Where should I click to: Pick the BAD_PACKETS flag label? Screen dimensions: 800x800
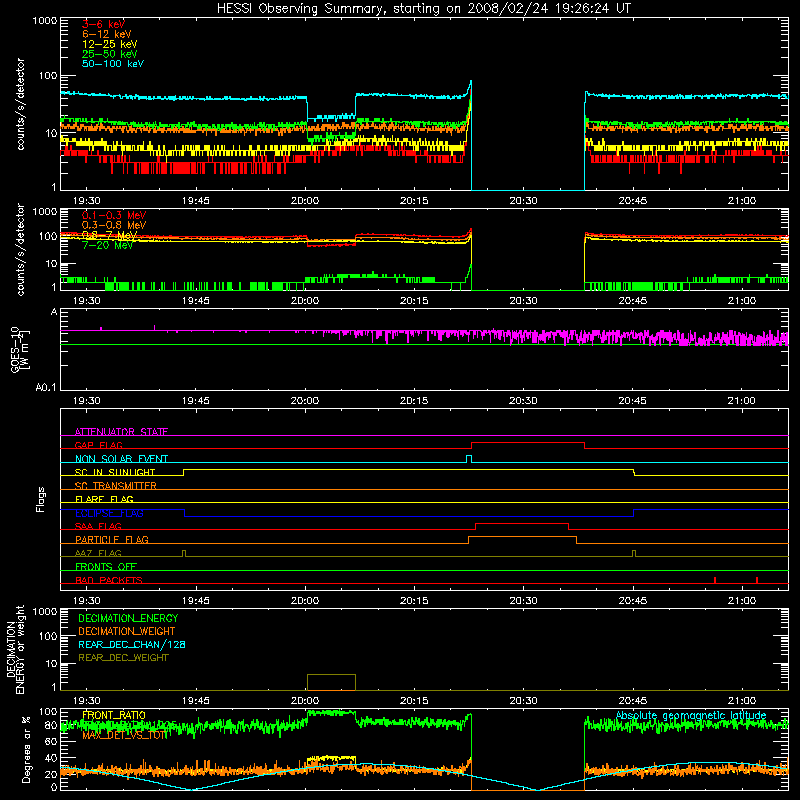pos(109,580)
